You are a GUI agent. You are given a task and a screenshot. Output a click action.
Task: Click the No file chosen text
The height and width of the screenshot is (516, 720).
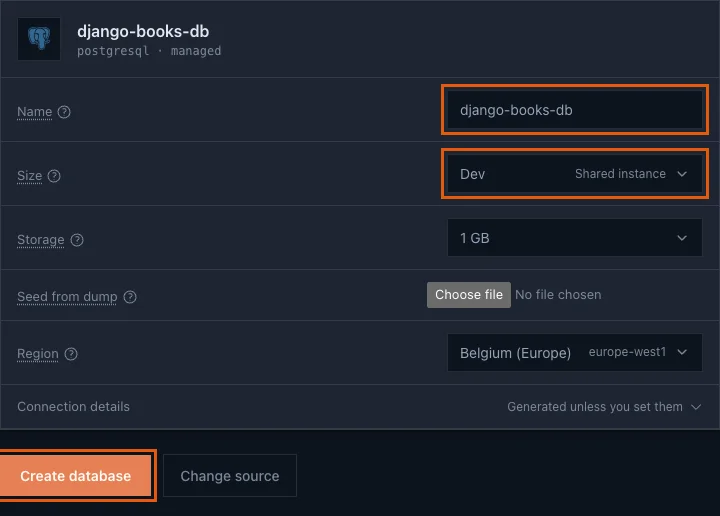pos(558,295)
